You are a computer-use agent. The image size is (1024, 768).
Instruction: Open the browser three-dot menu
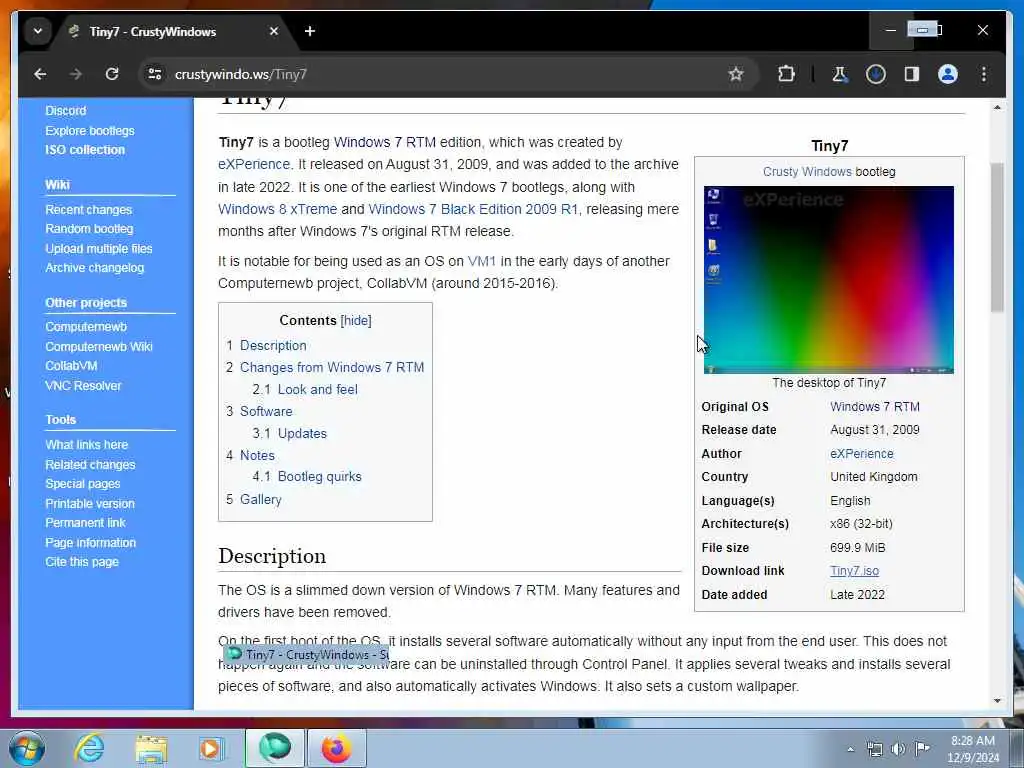[984, 74]
